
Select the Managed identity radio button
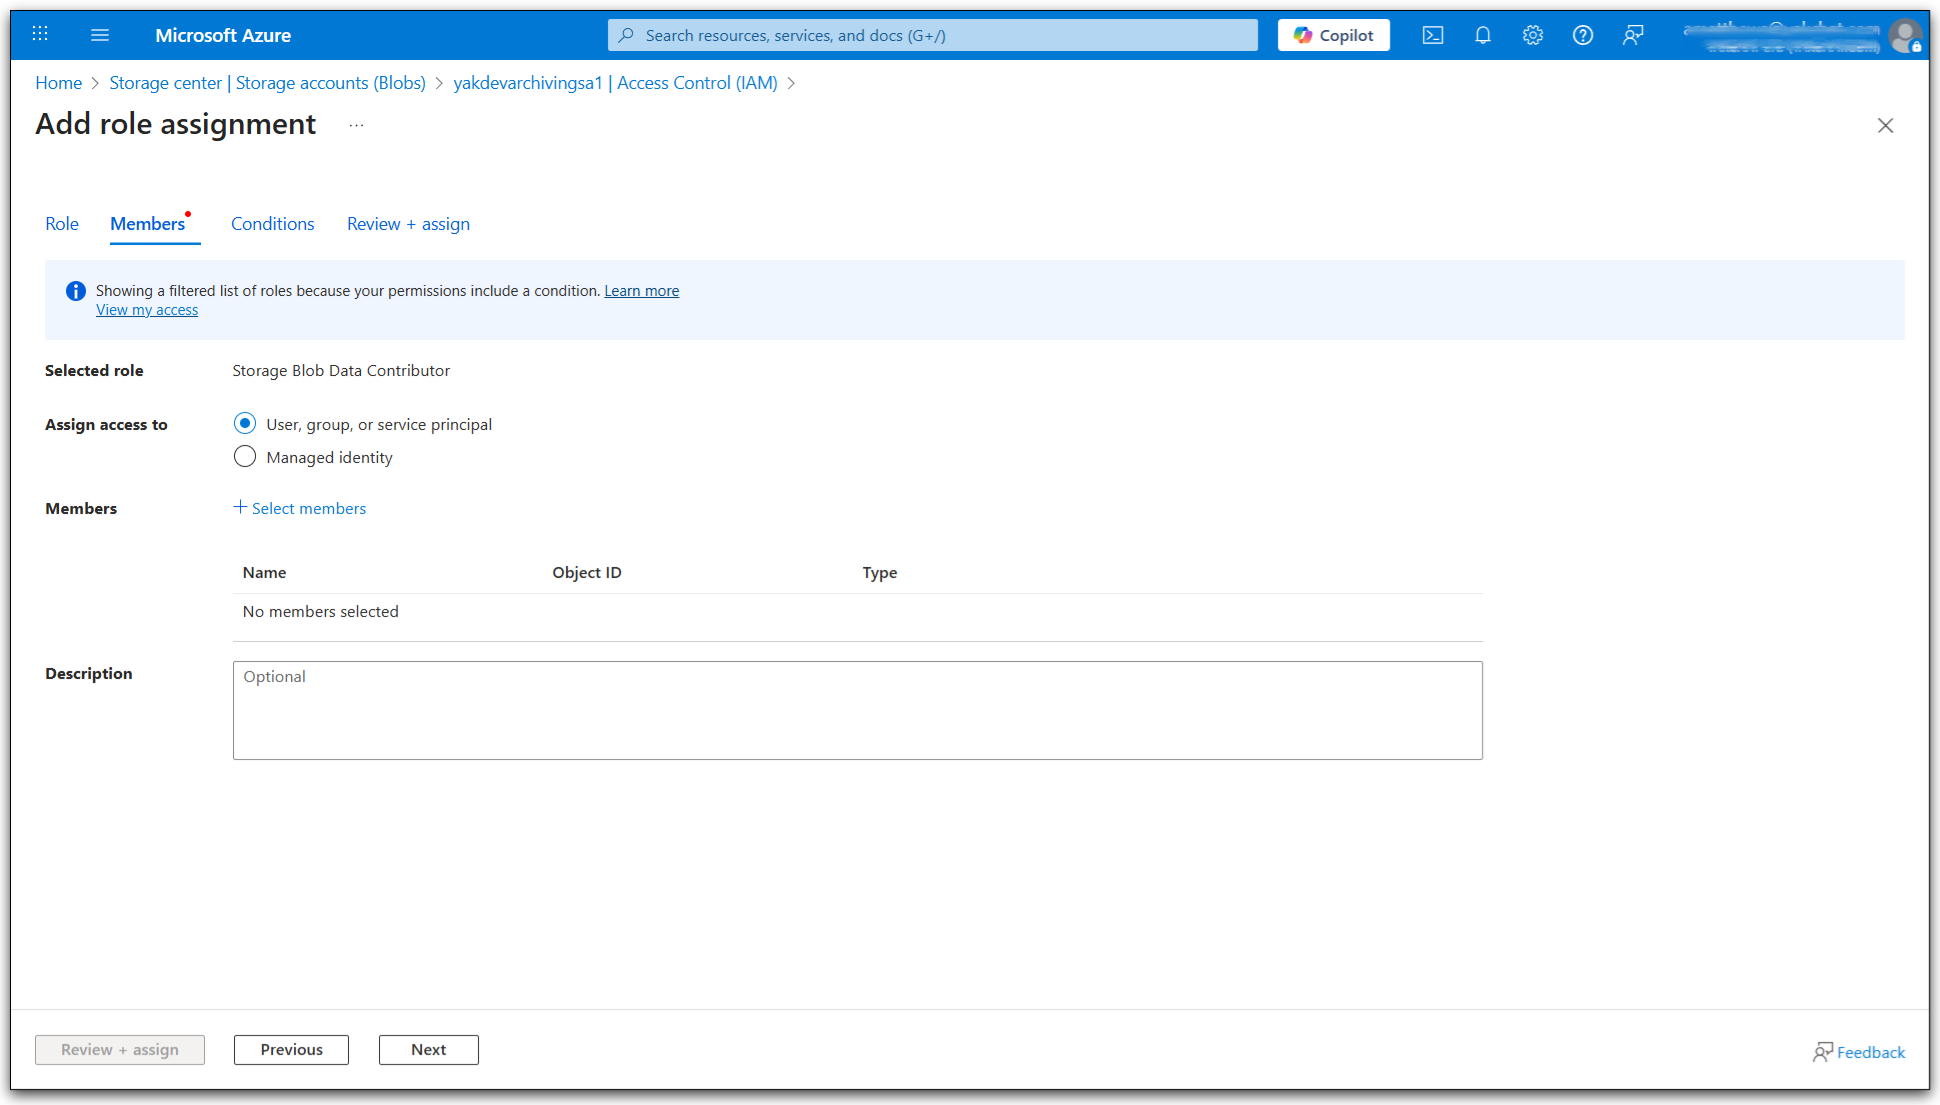(245, 457)
